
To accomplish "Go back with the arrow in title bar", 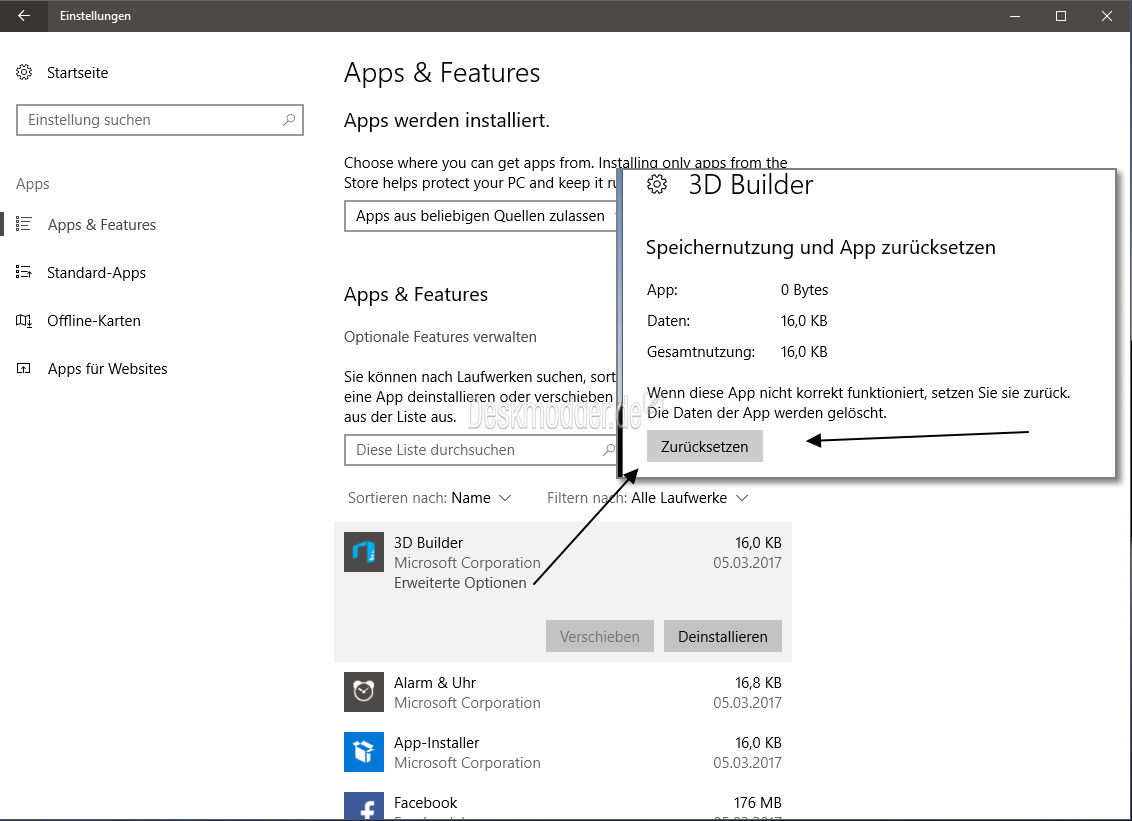I will coord(24,16).
